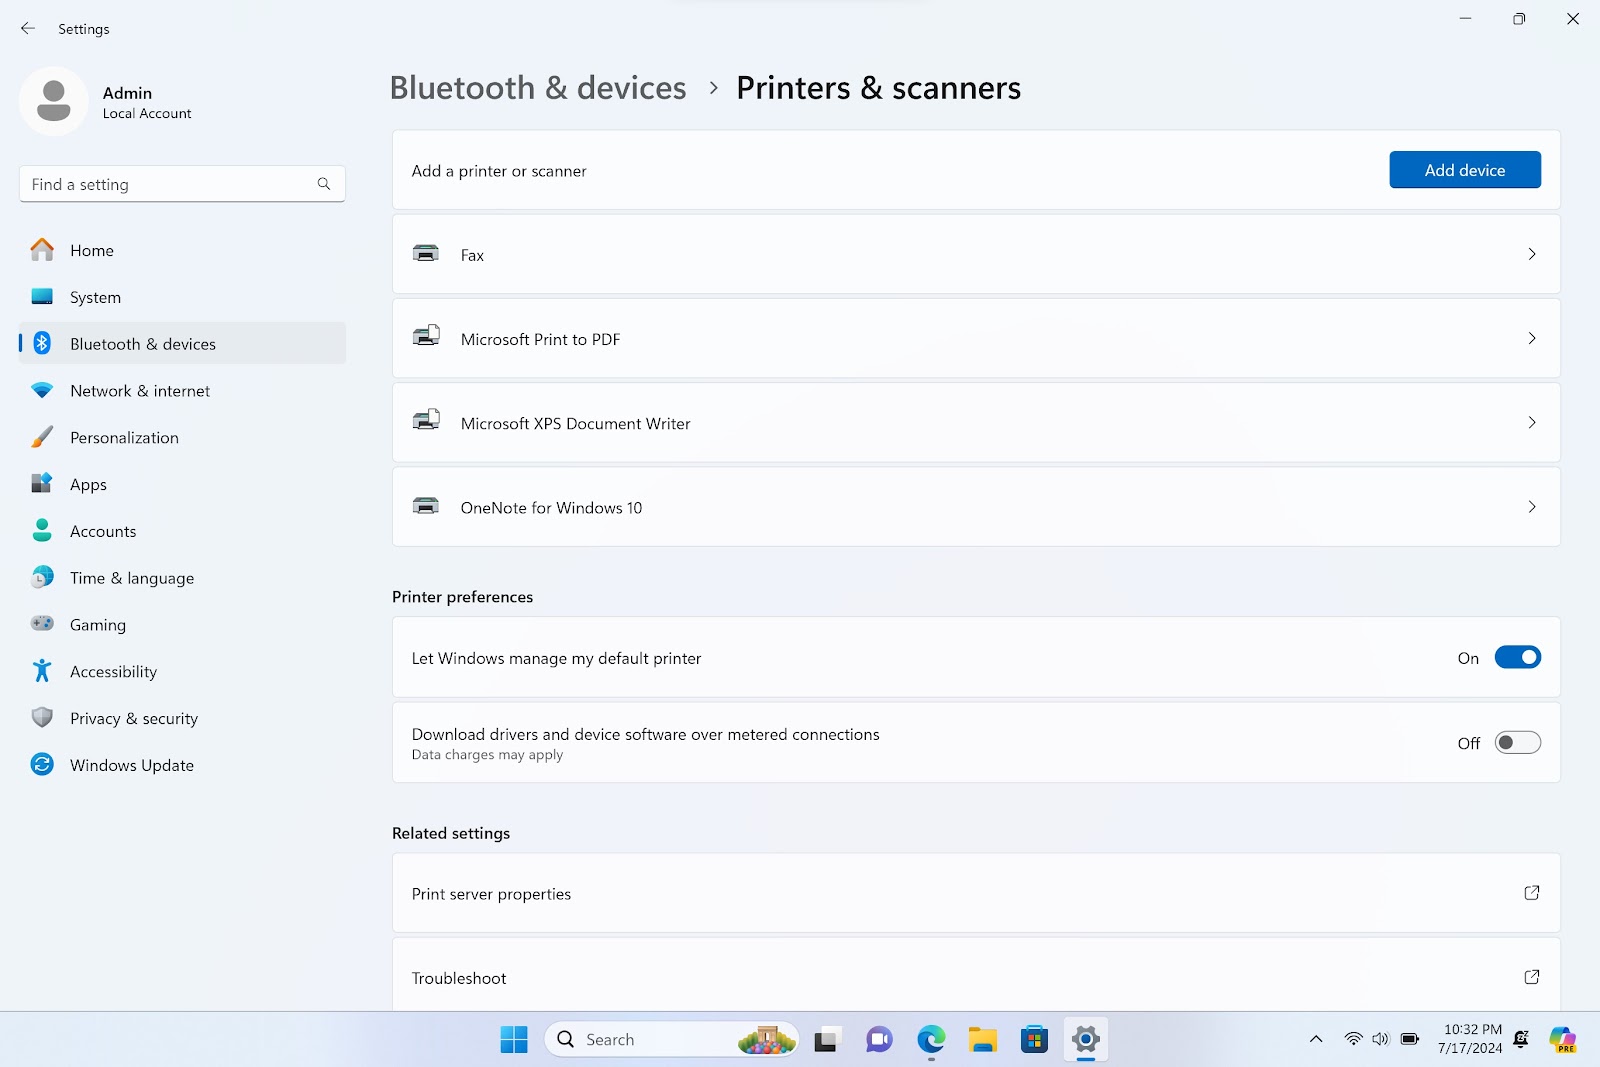Select Privacy & security category
This screenshot has height=1067, width=1600.
pyautogui.click(x=182, y=718)
